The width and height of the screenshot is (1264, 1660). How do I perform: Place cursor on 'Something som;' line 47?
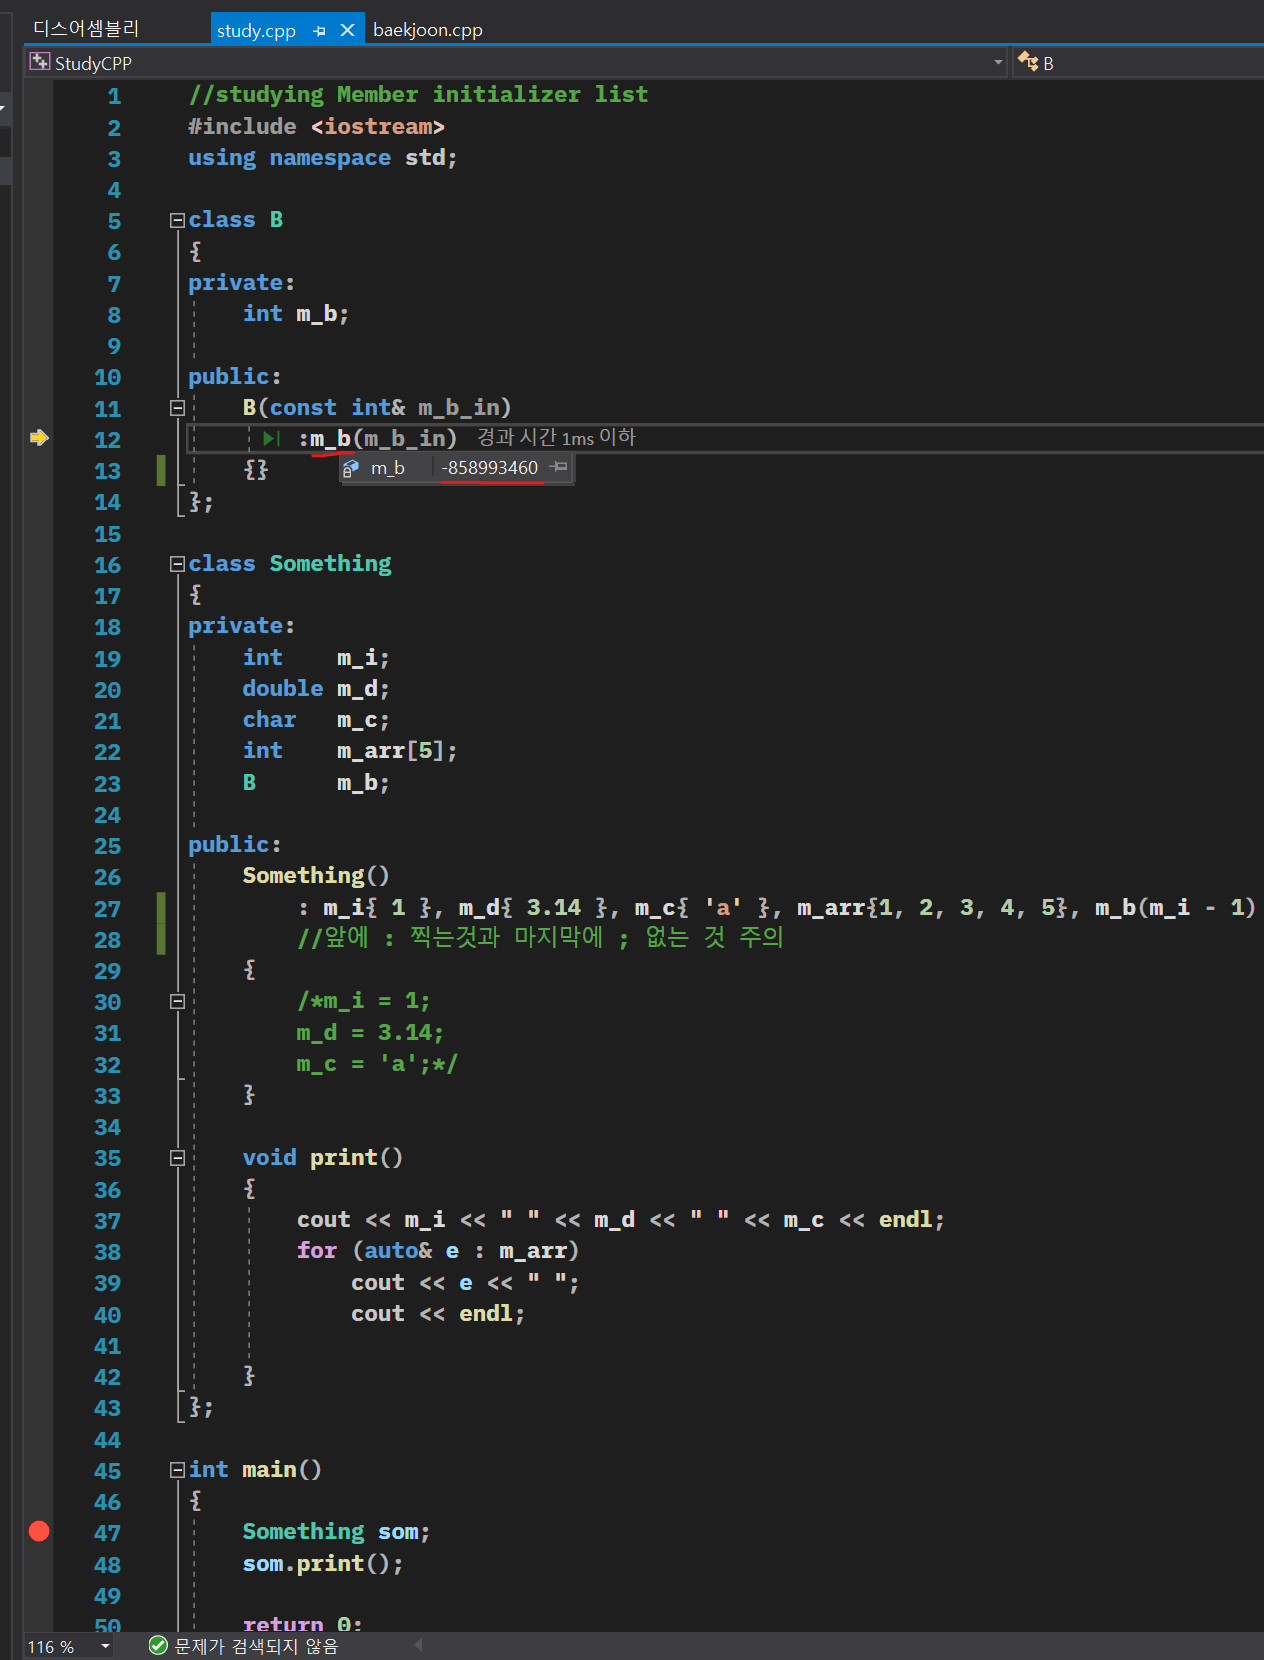click(336, 1532)
